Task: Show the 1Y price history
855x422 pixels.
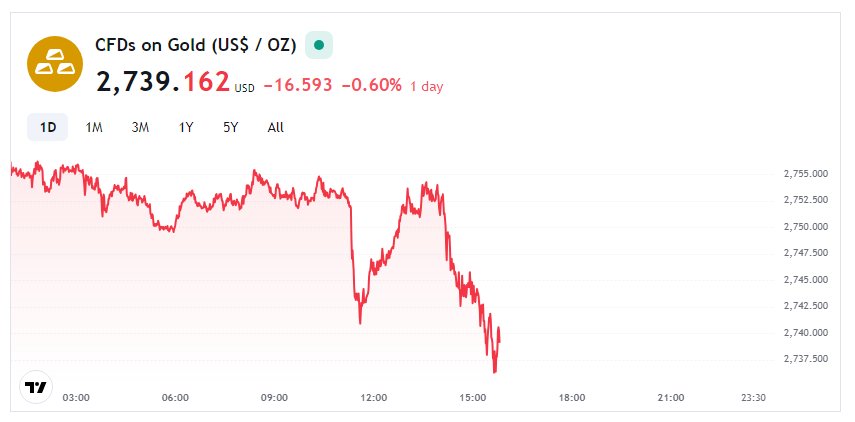Action: point(186,127)
